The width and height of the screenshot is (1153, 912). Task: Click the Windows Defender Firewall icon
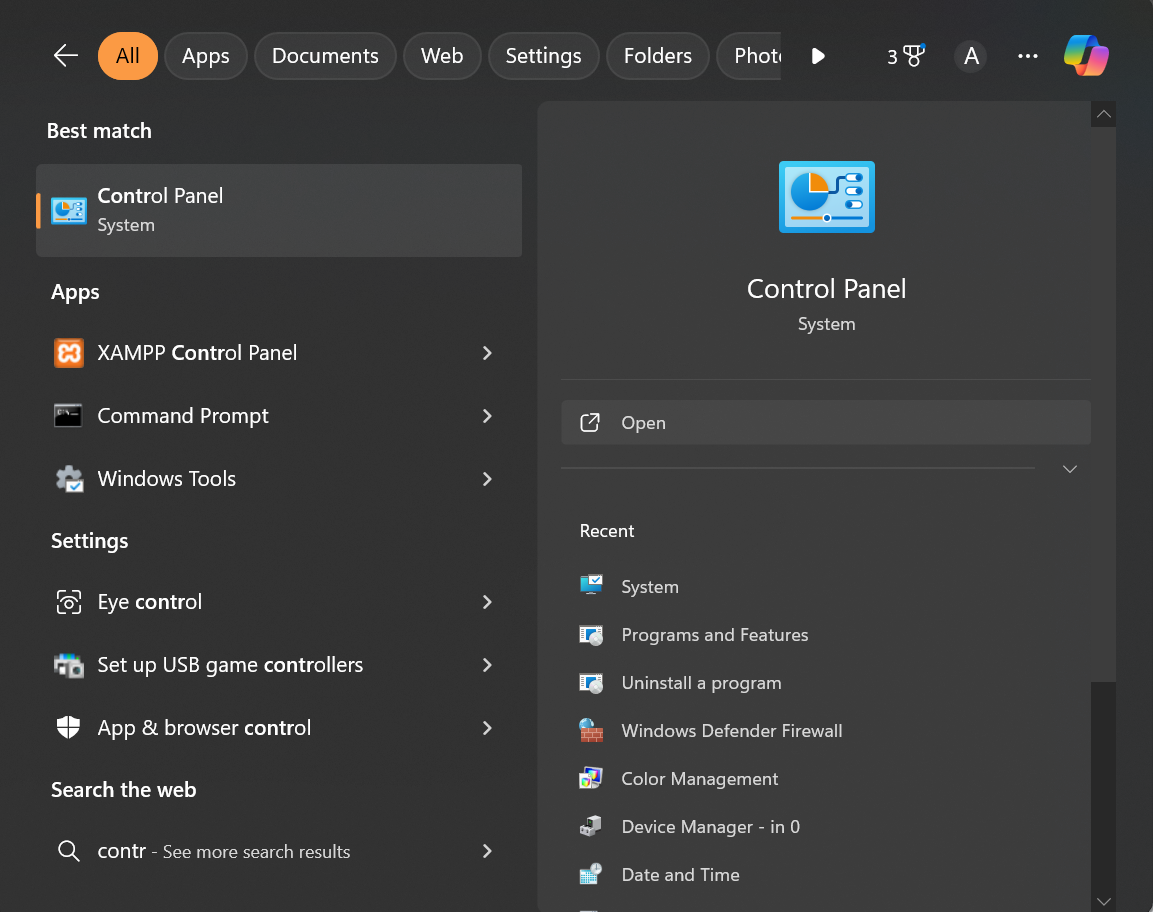pos(591,731)
